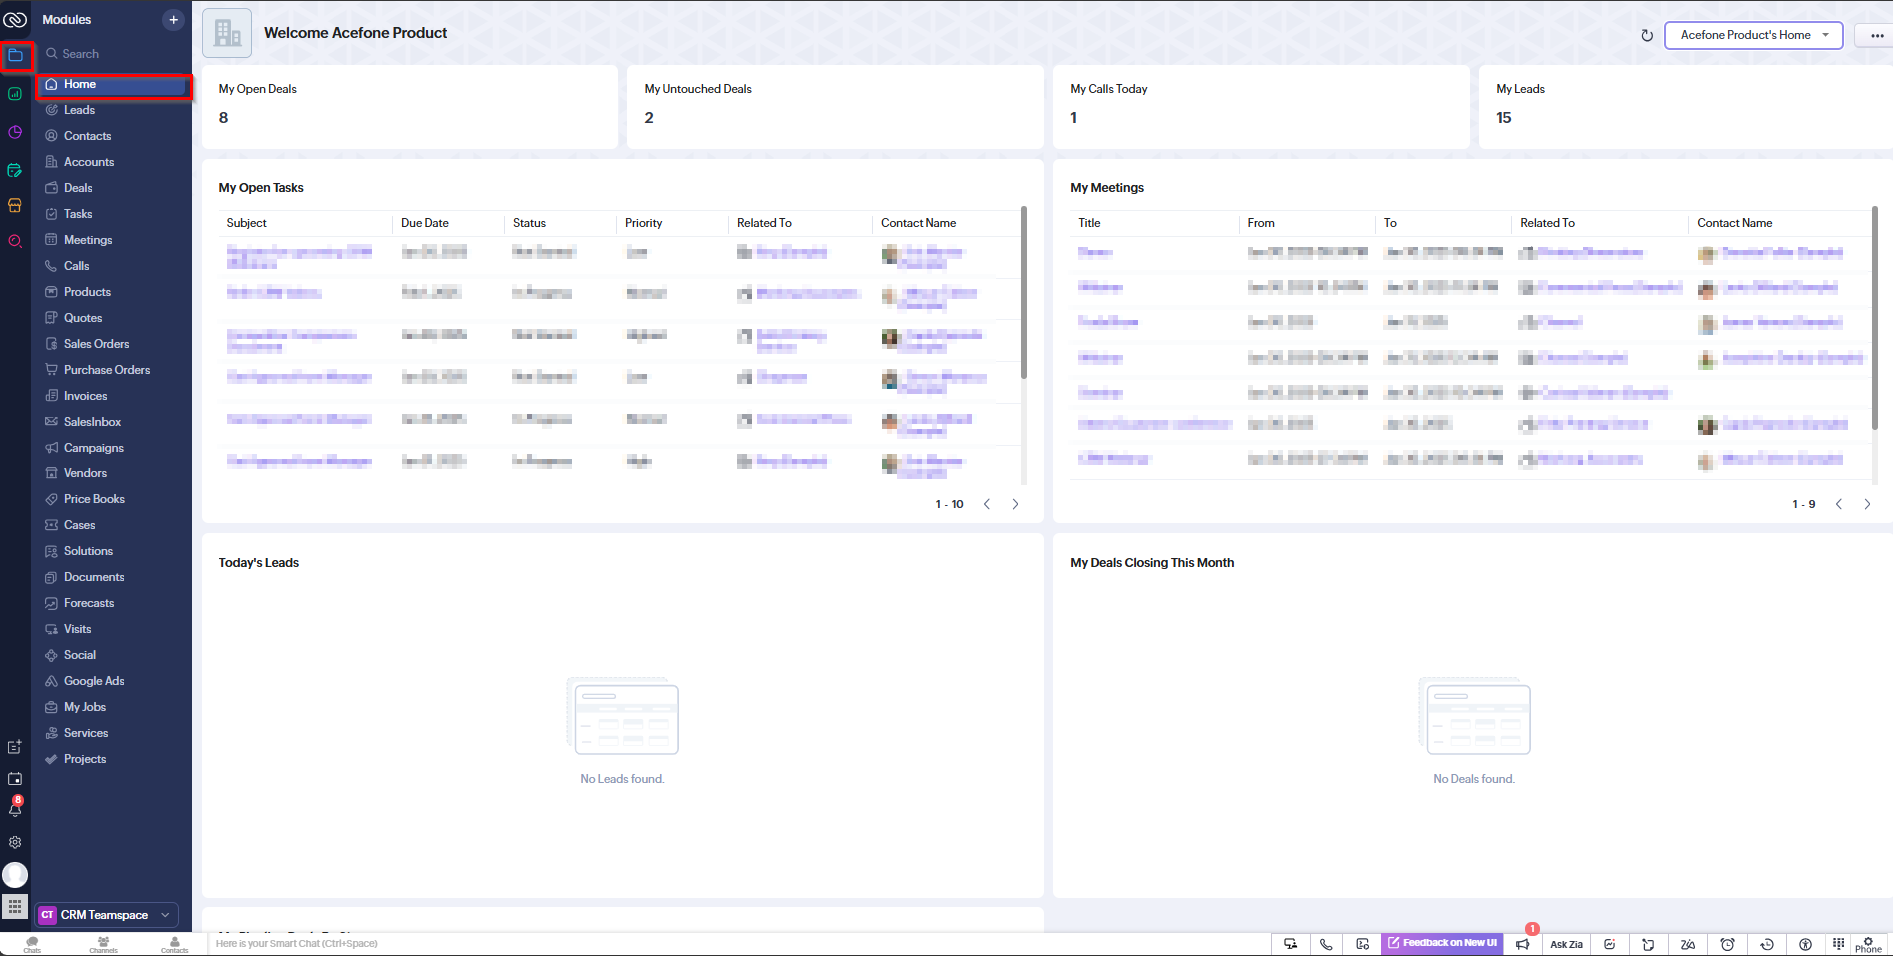Click the Due Date column header
Viewport: 1893px width, 956px height.
(425, 223)
